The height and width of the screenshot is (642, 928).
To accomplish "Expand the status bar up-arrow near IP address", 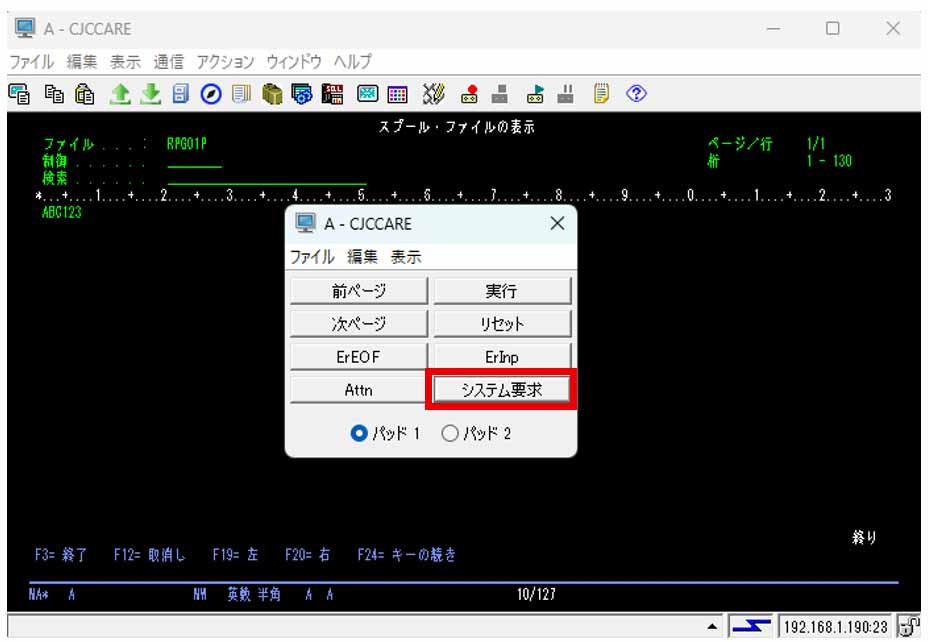I will [x=712, y=627].
